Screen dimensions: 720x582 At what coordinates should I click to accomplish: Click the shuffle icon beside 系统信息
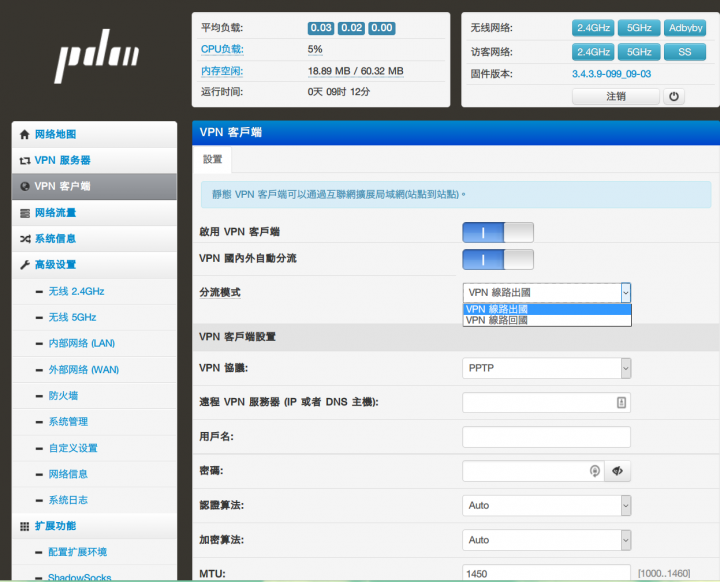(25, 239)
